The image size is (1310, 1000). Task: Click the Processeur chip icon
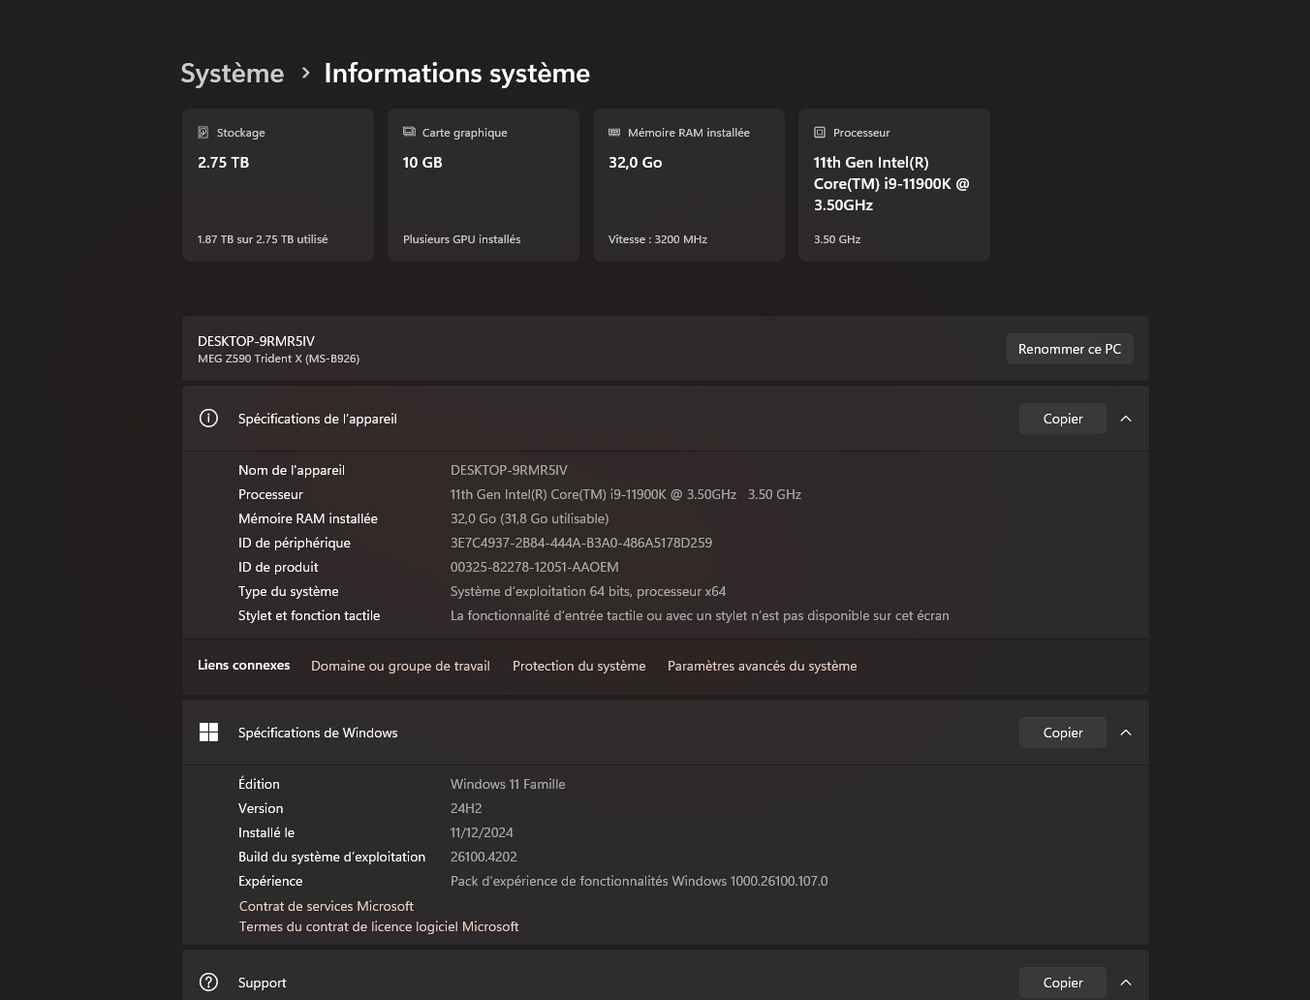[820, 132]
